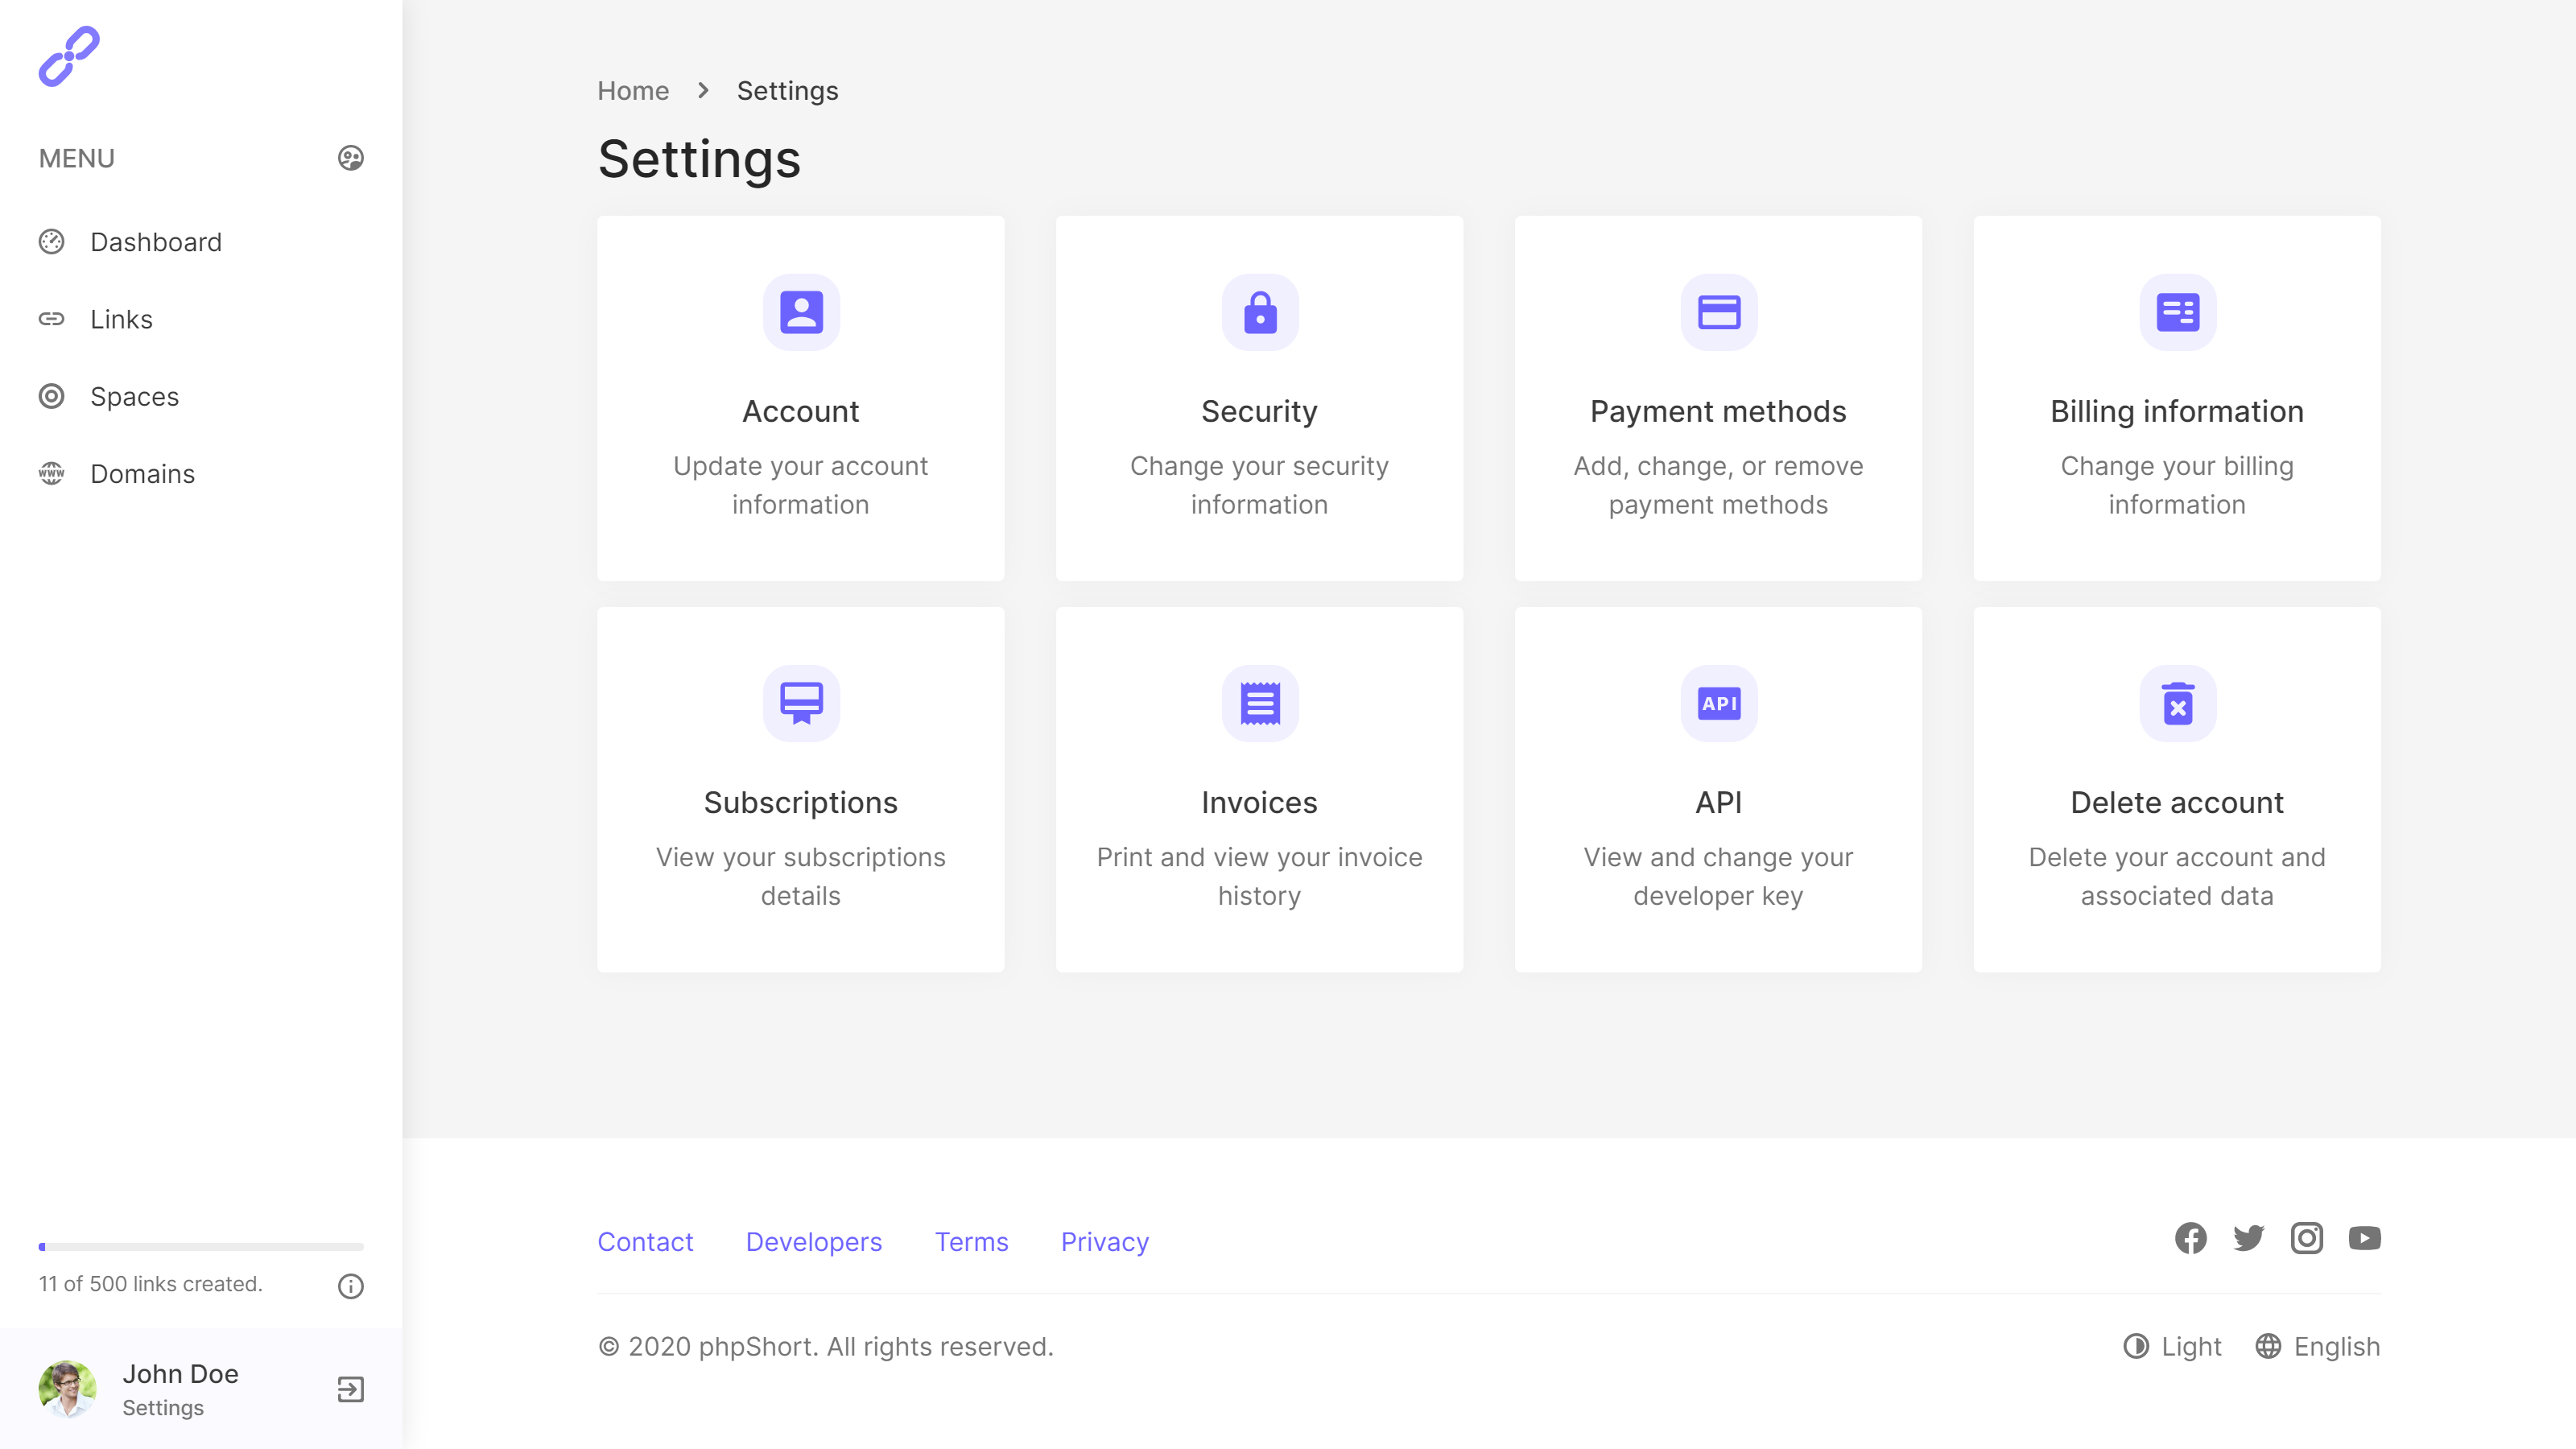Click the logout icon beside John Doe
The image size is (2576, 1449).
pos(350,1389)
